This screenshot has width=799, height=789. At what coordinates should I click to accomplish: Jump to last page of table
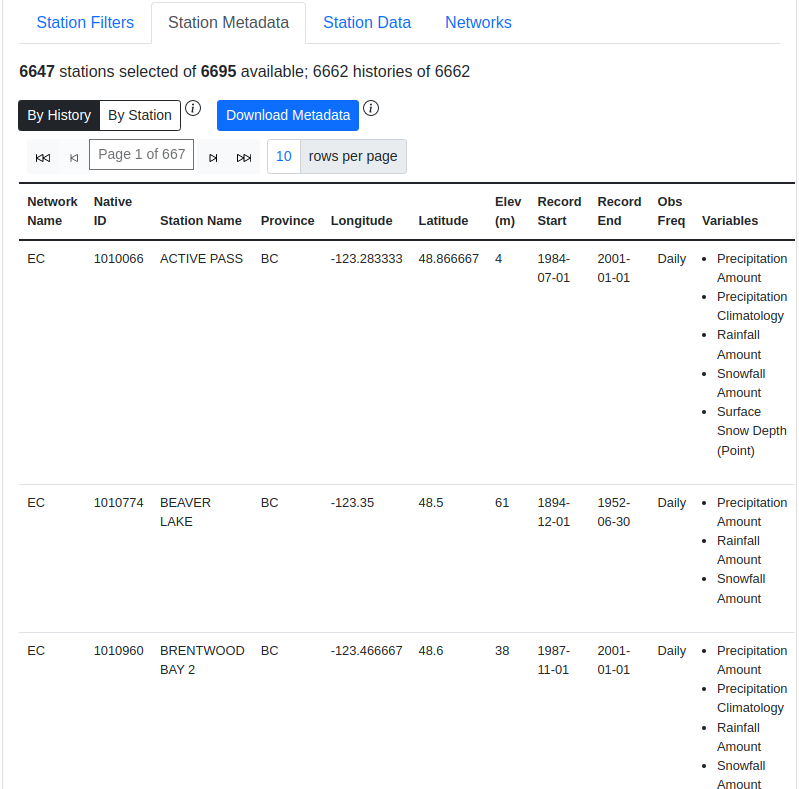point(244,157)
